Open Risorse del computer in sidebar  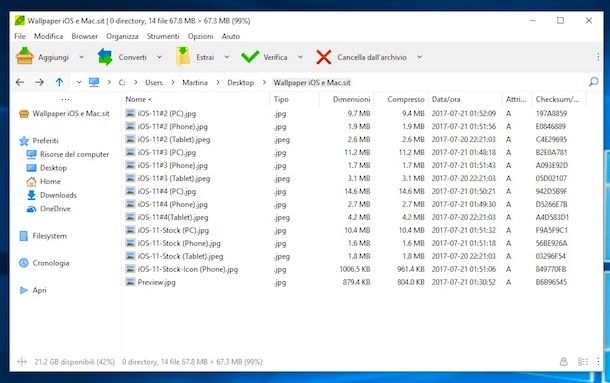(x=74, y=155)
